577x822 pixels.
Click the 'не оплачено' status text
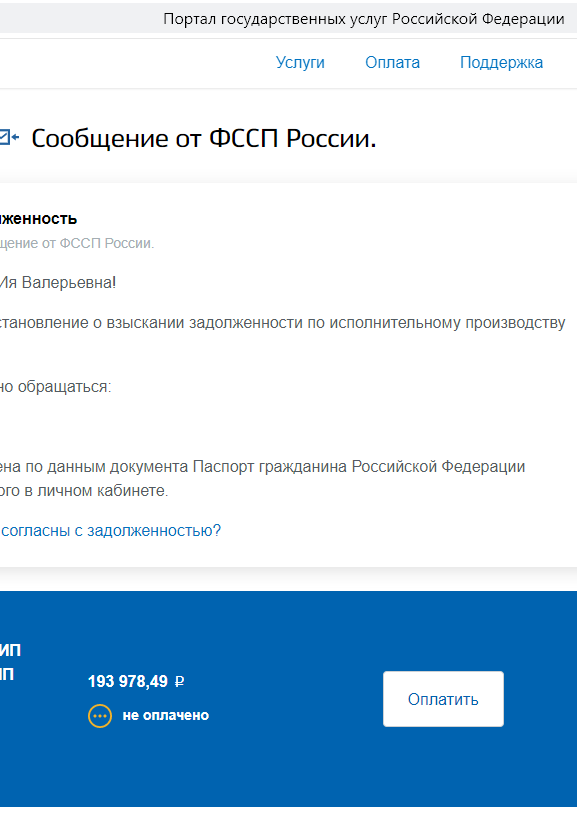166,715
